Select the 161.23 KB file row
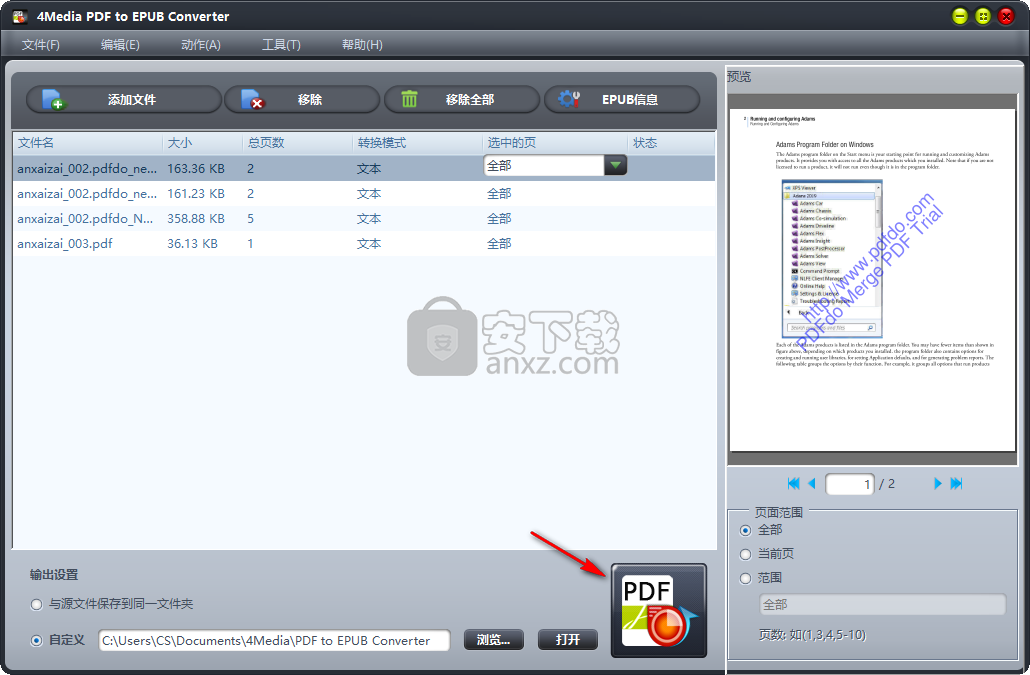Image resolution: width=1030 pixels, height=675 pixels. (364, 194)
